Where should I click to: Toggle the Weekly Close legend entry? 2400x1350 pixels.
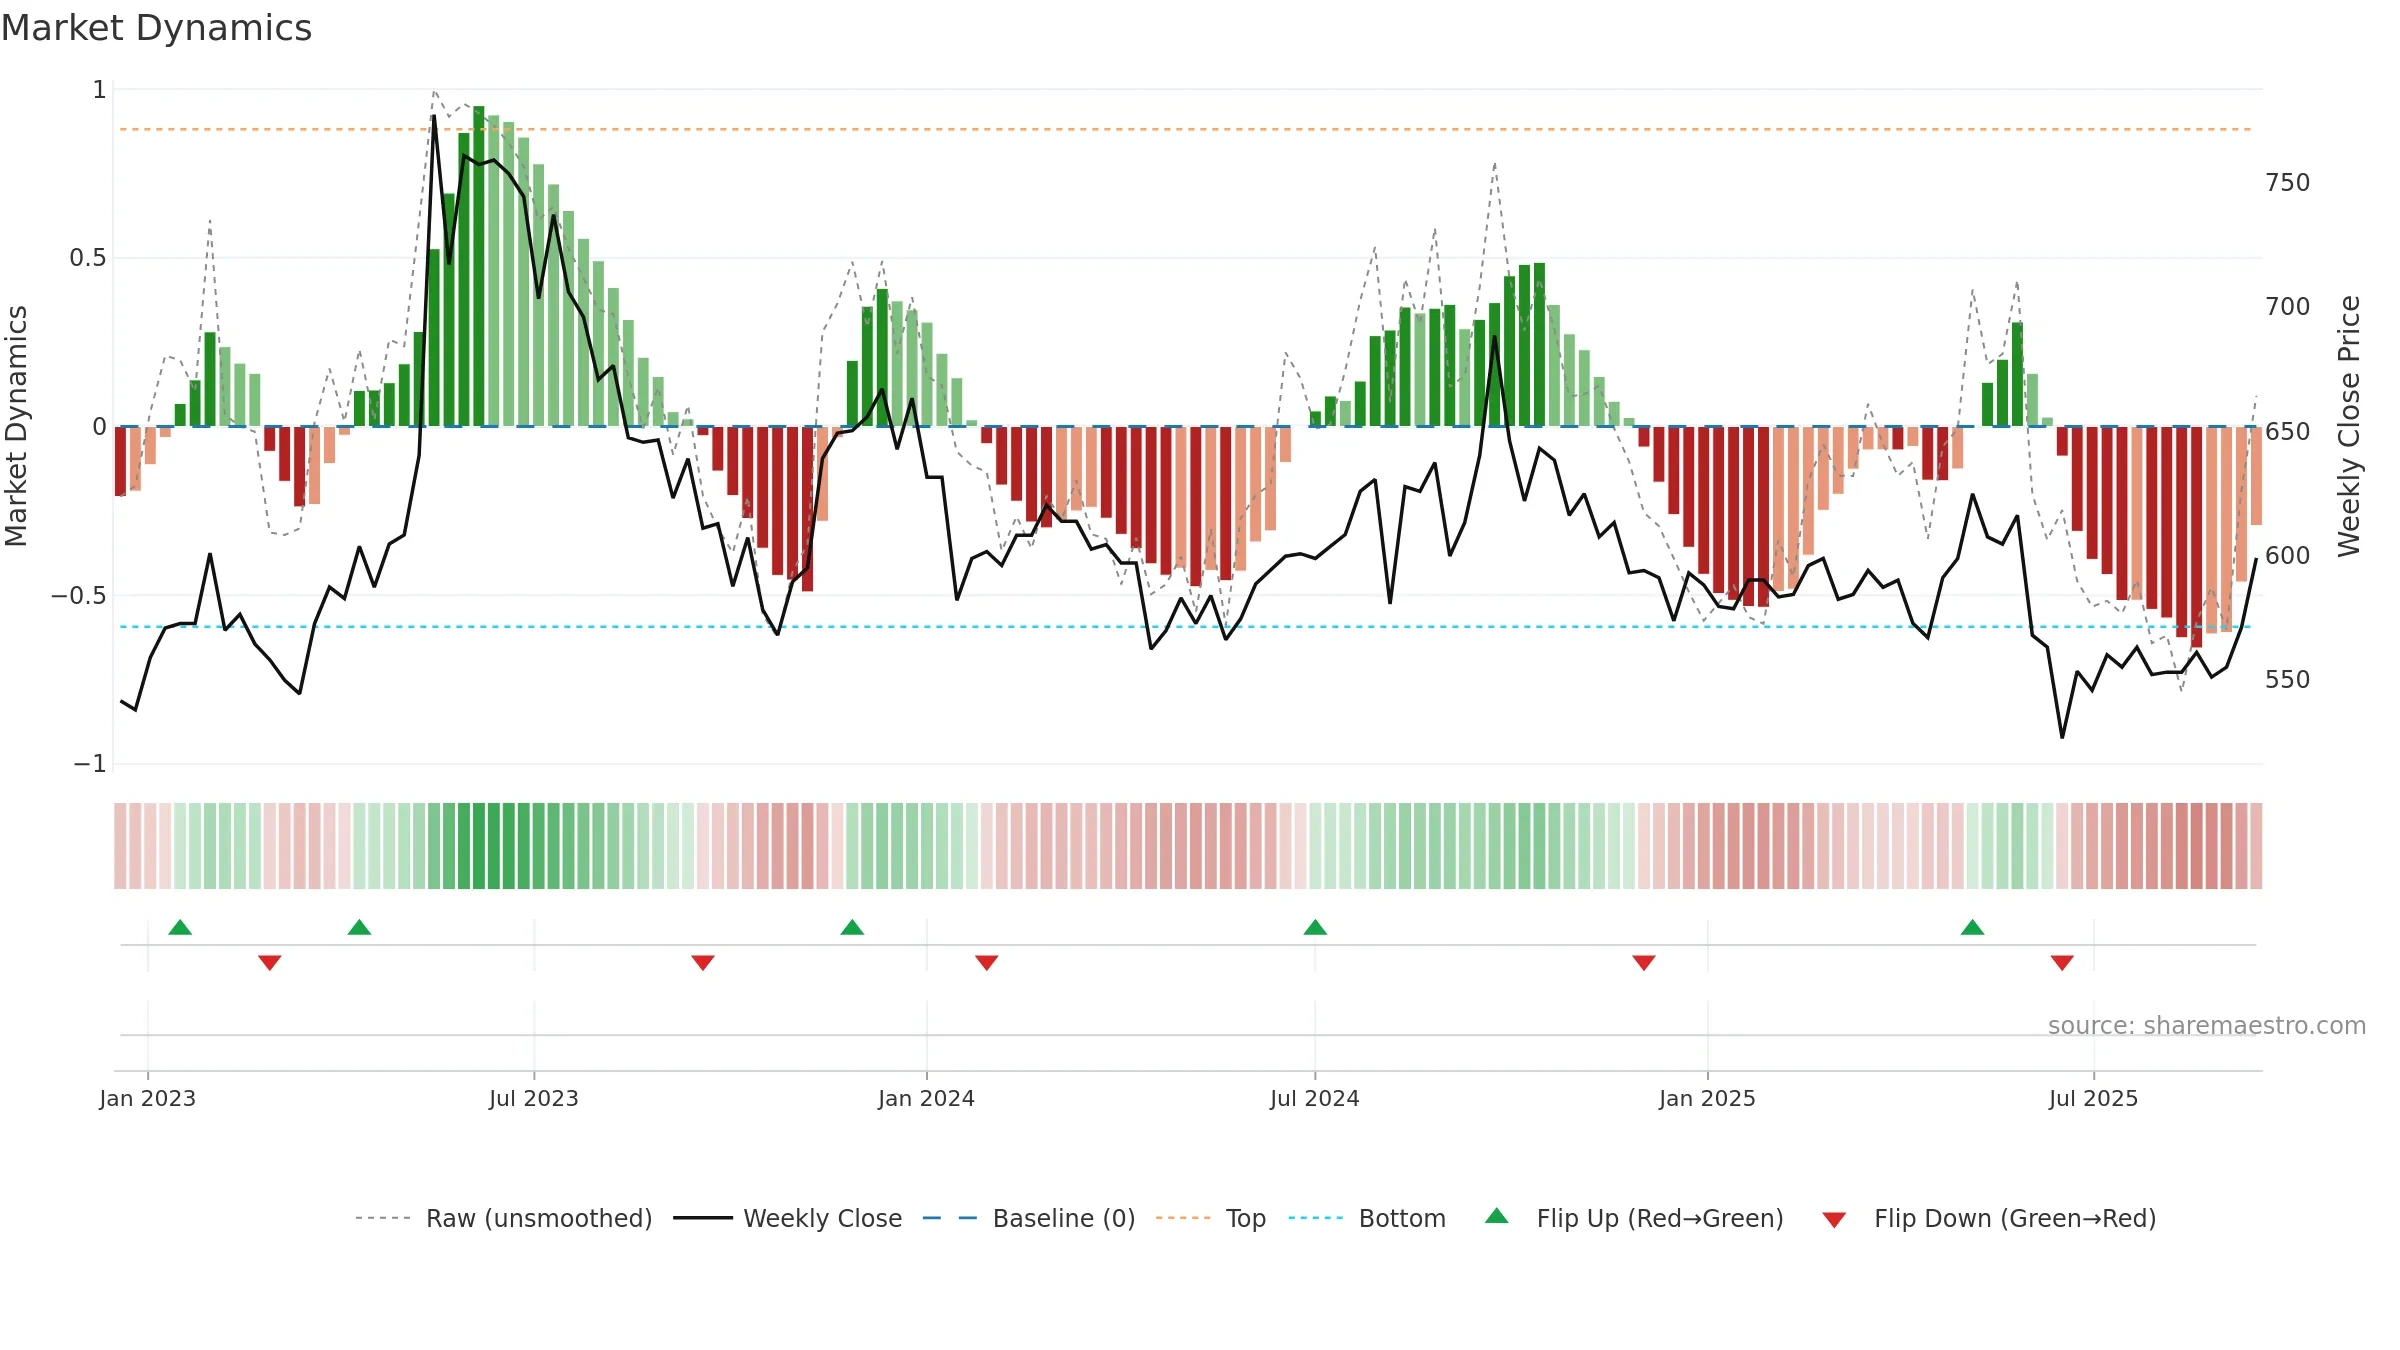pos(787,1218)
